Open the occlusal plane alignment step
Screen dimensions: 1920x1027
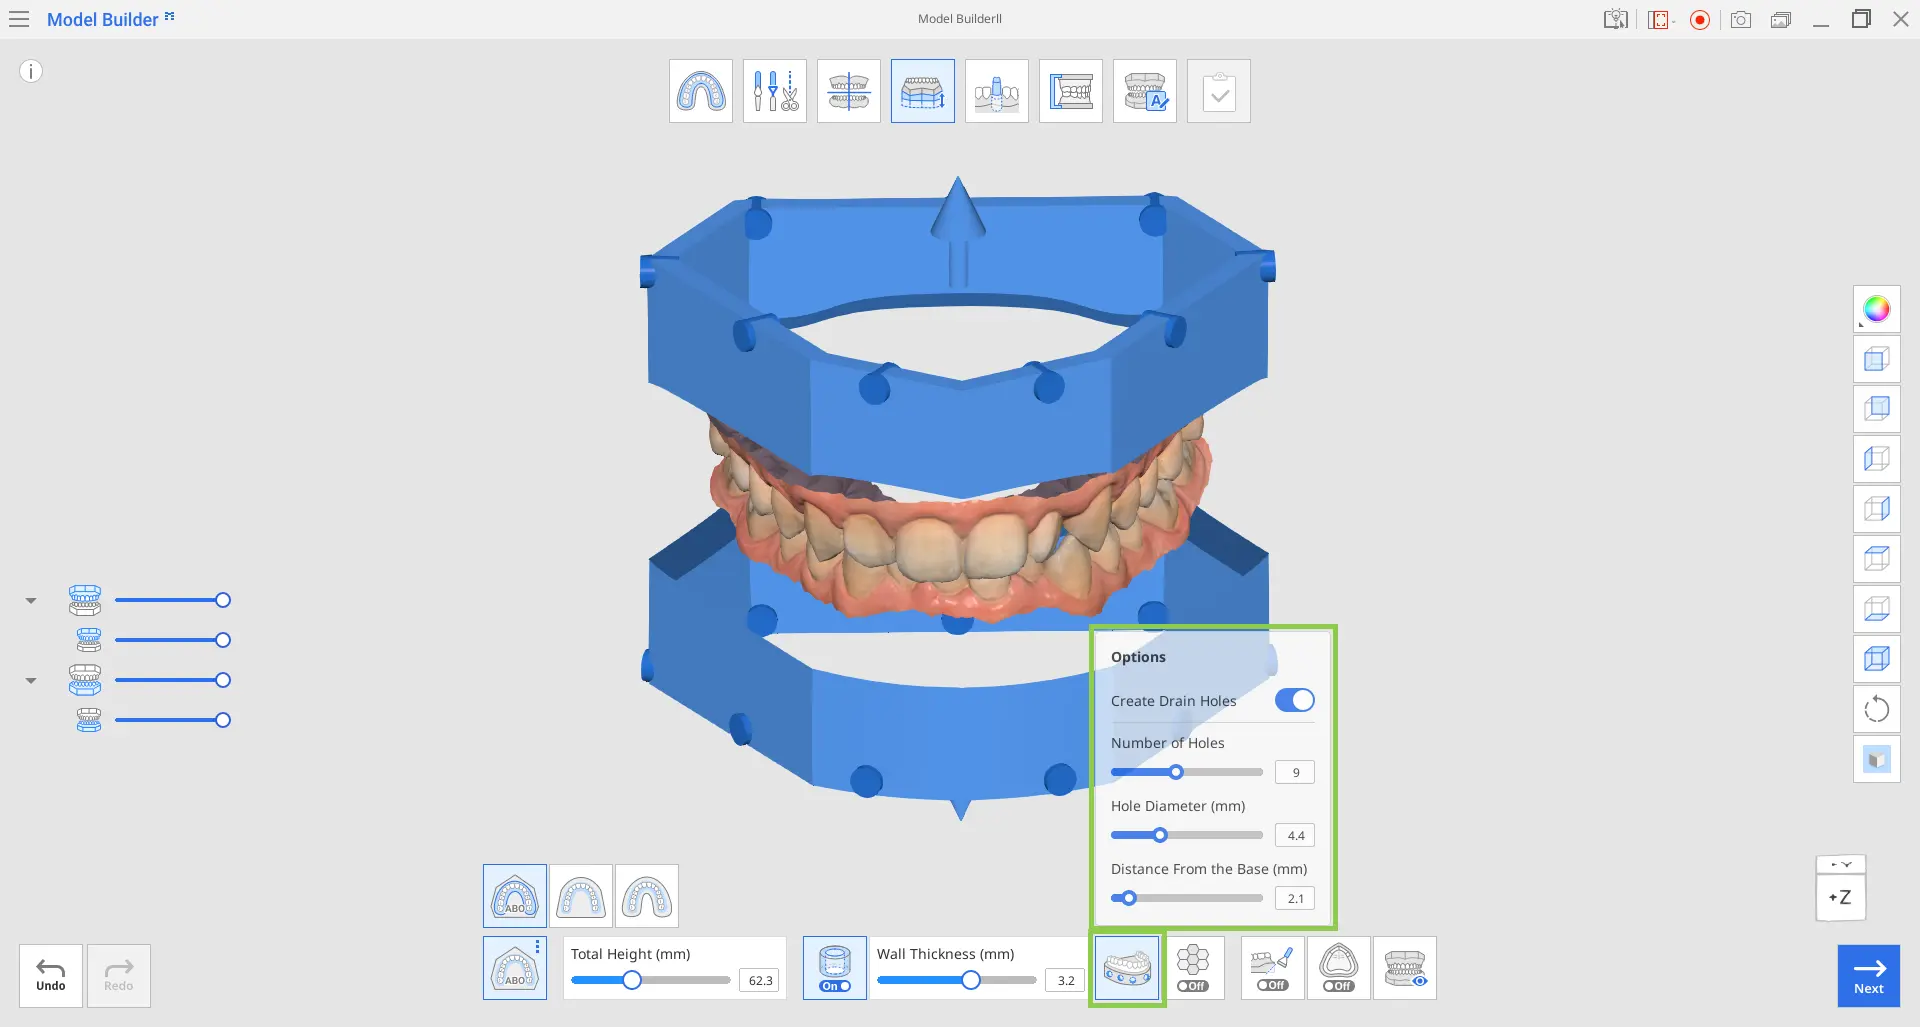click(849, 91)
